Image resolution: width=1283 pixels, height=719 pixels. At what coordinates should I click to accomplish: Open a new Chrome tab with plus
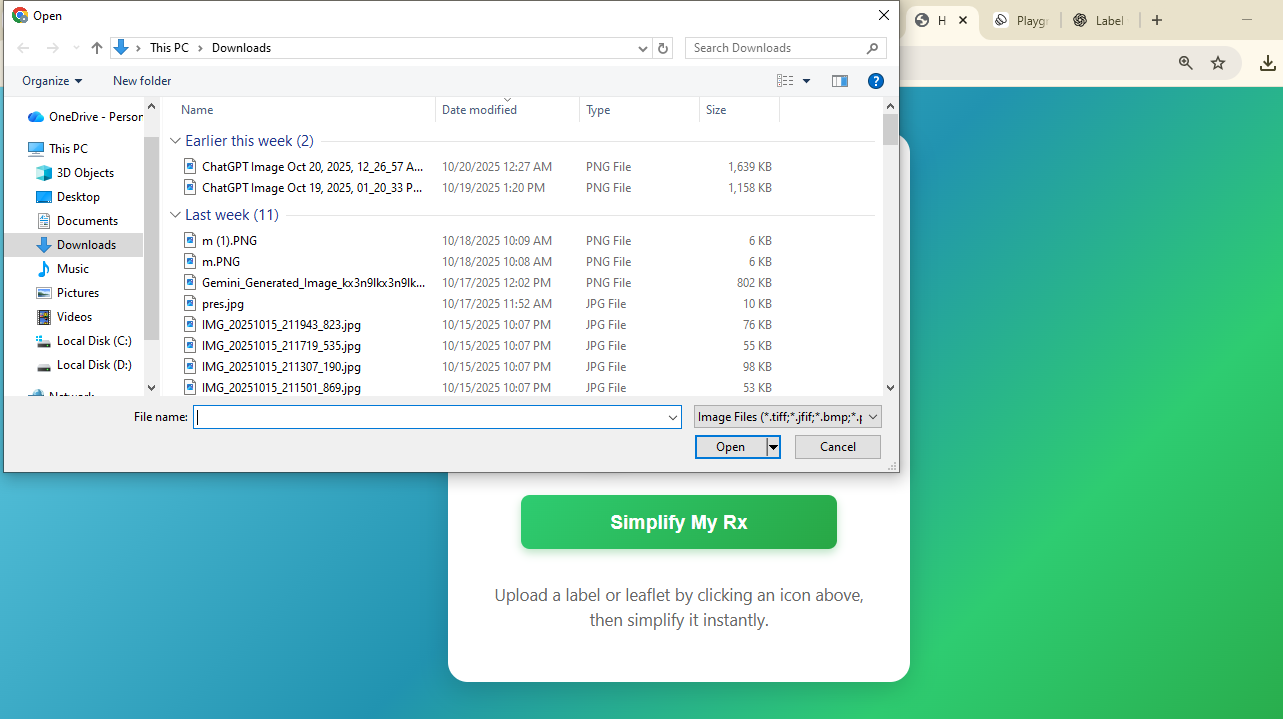pyautogui.click(x=1157, y=20)
